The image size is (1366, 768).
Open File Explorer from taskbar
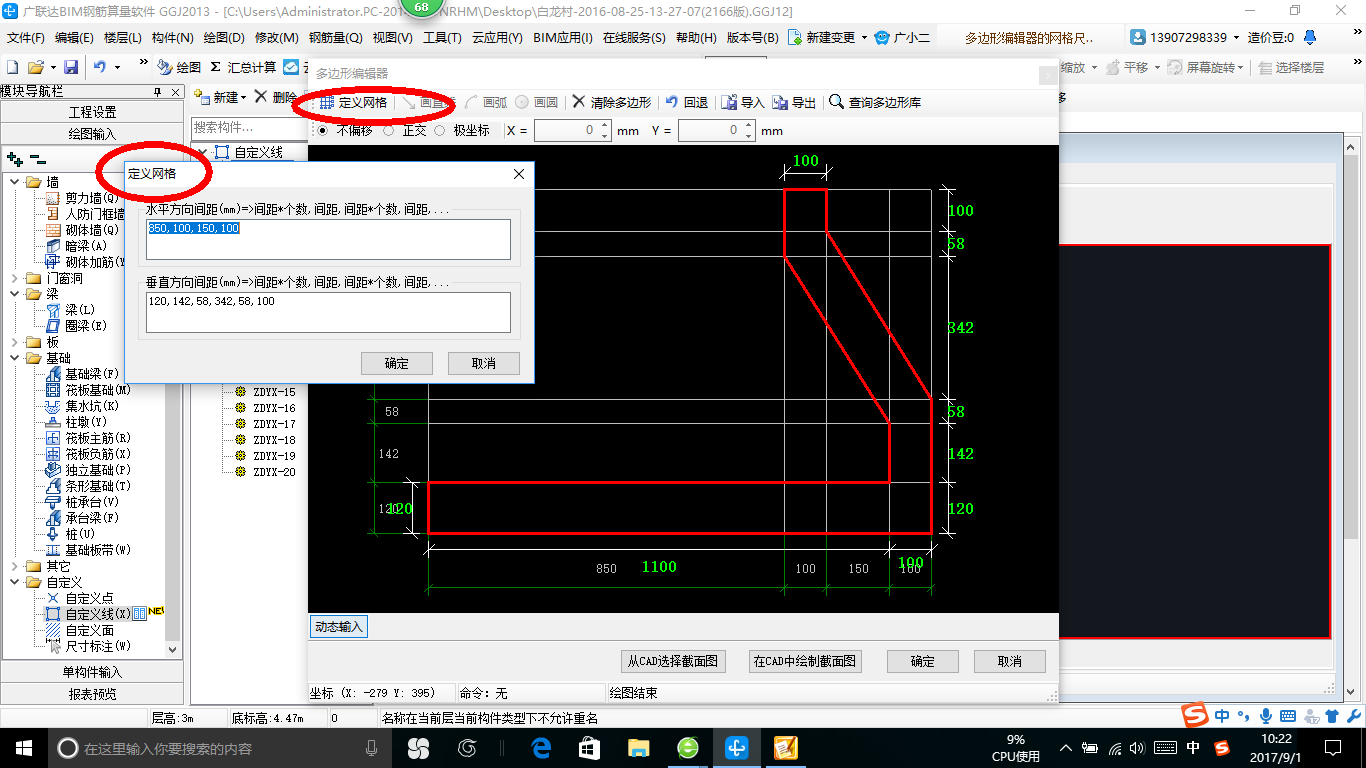pyautogui.click(x=638, y=747)
